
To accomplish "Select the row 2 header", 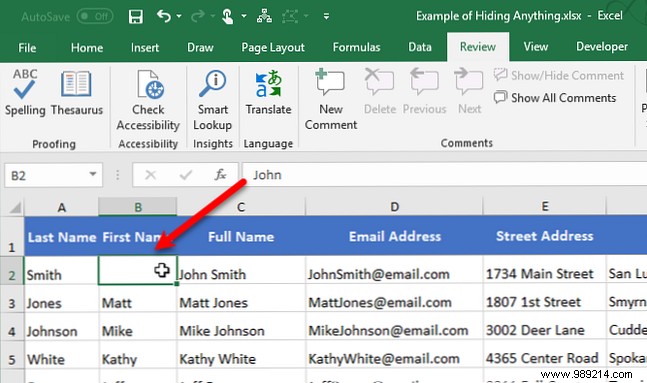I will pos(12,271).
